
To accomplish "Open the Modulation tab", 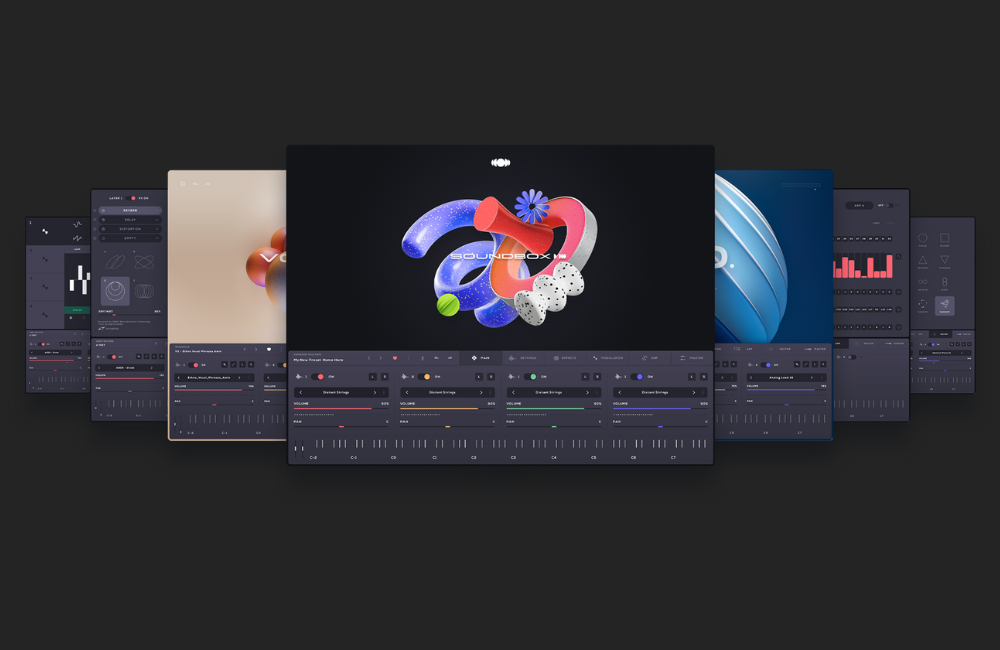I will tap(608, 358).
